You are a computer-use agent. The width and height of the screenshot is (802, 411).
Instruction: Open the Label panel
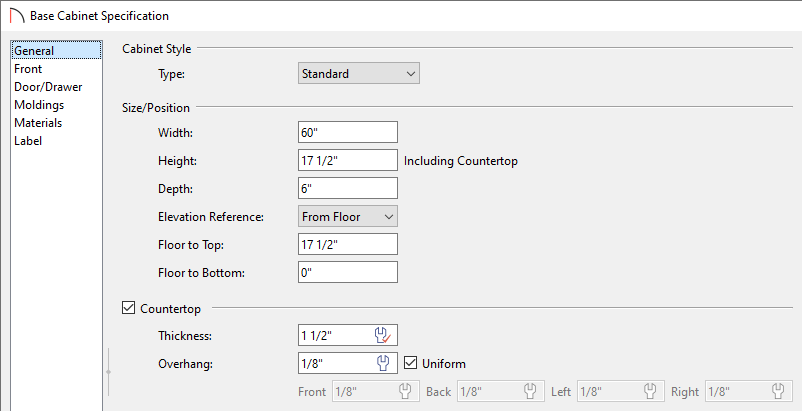click(28, 141)
